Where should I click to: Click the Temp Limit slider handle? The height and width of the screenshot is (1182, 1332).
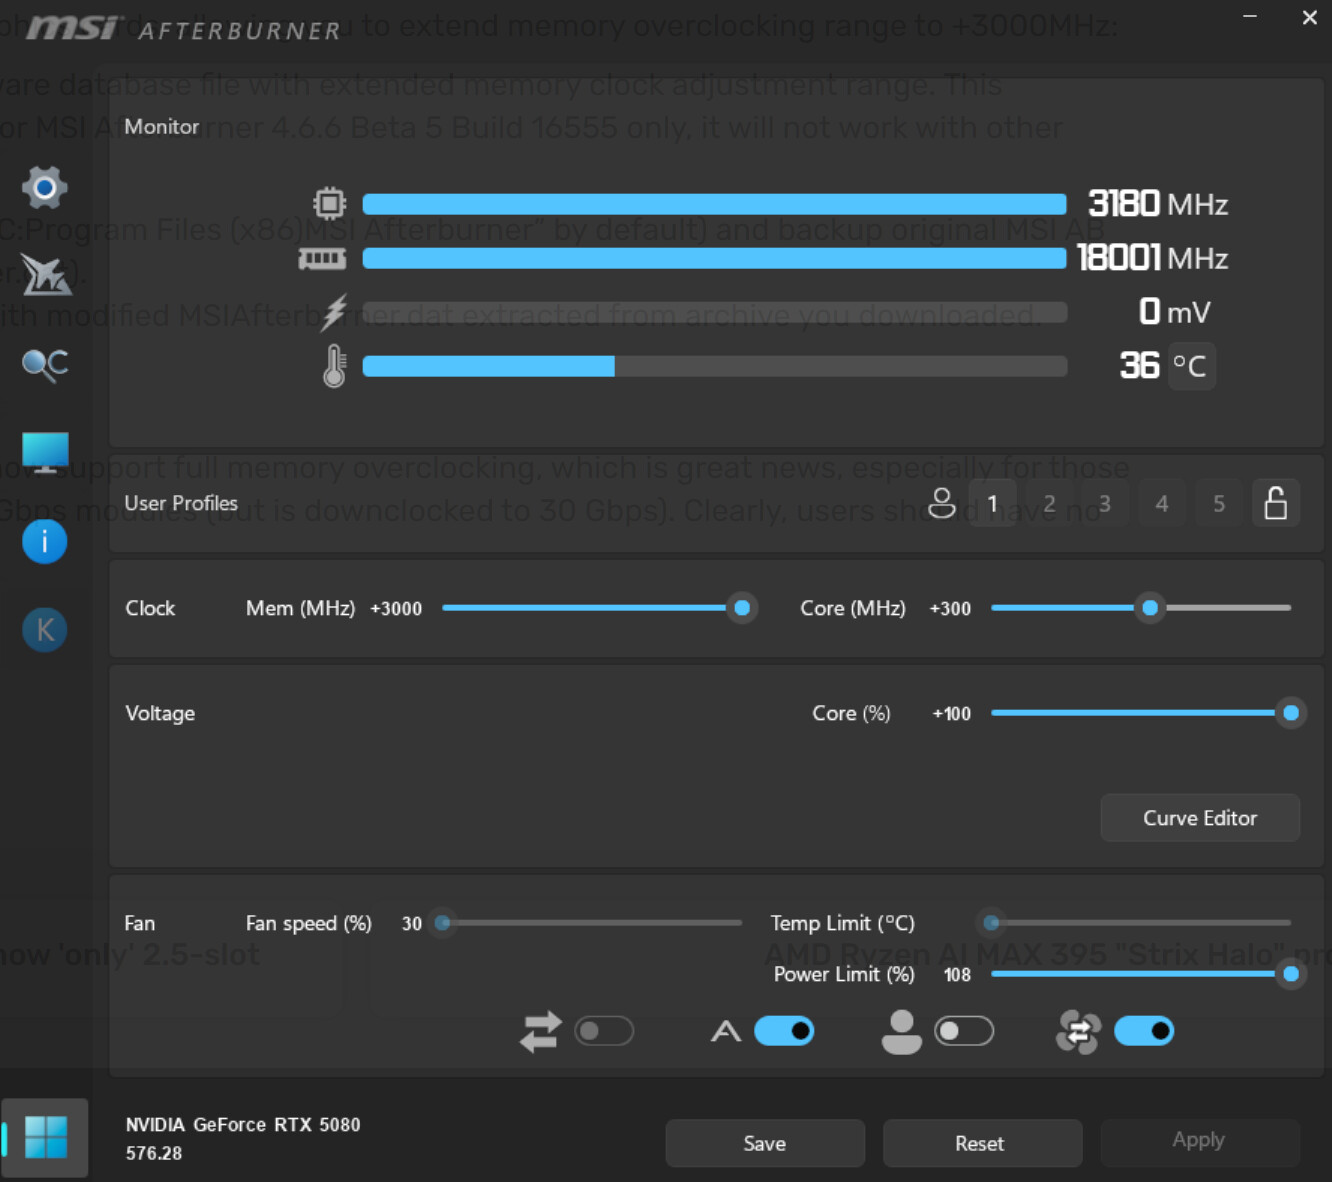click(991, 923)
